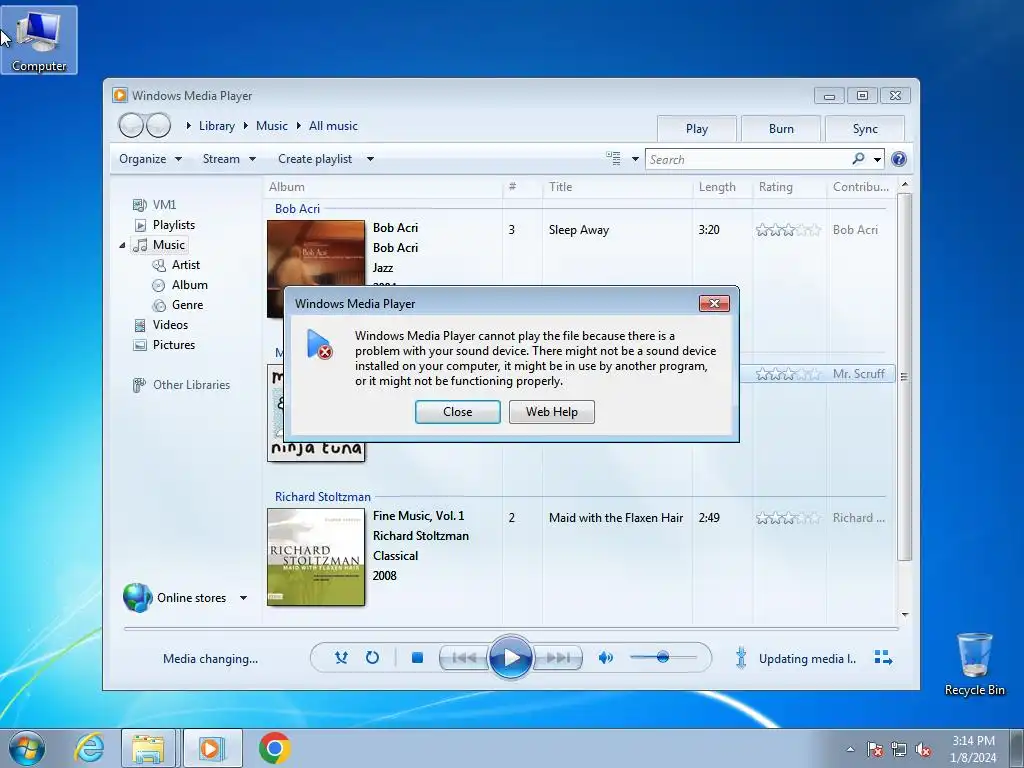Open the Sync tab
The width and height of the screenshot is (1024, 768).
(x=865, y=129)
